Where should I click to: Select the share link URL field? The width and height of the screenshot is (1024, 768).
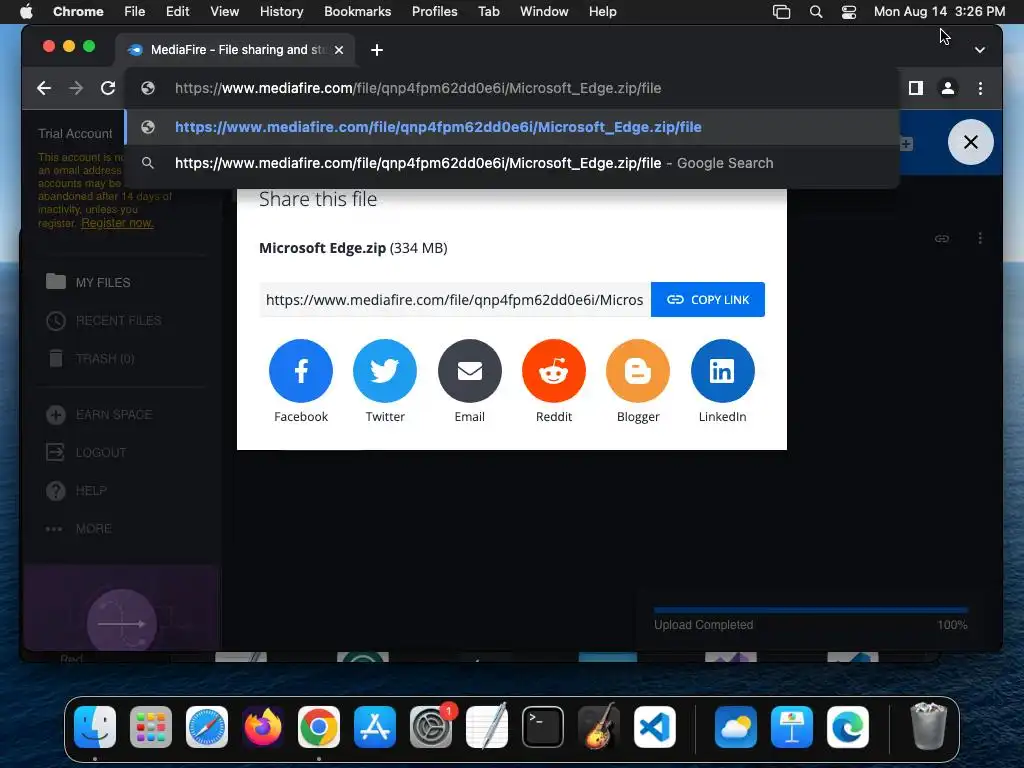tap(455, 300)
